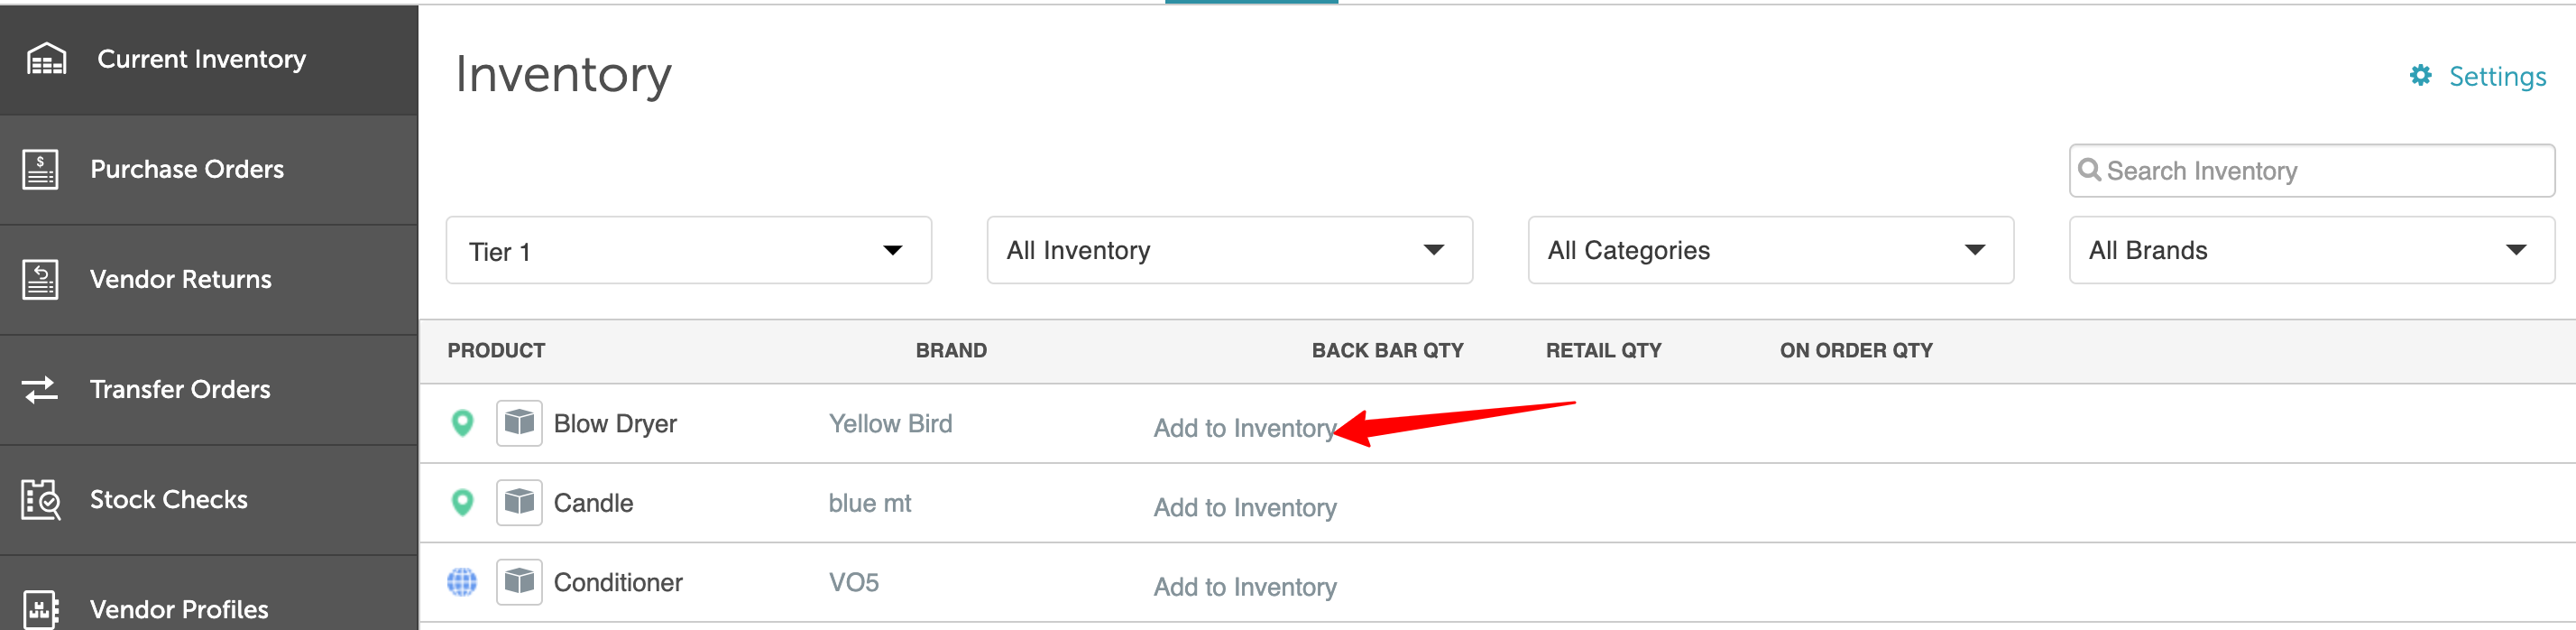
Task: Click the green location pin beside Blow Dryer
Action: 462,423
